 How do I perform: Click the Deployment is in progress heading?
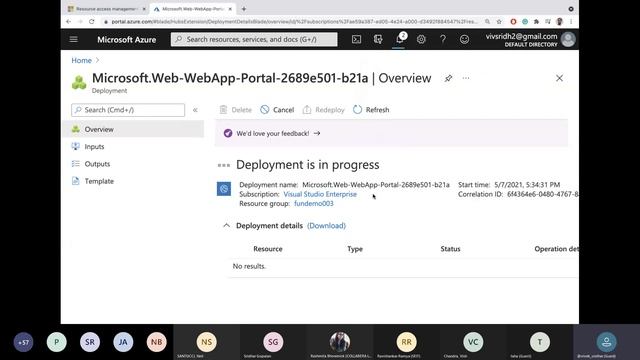coord(307,164)
